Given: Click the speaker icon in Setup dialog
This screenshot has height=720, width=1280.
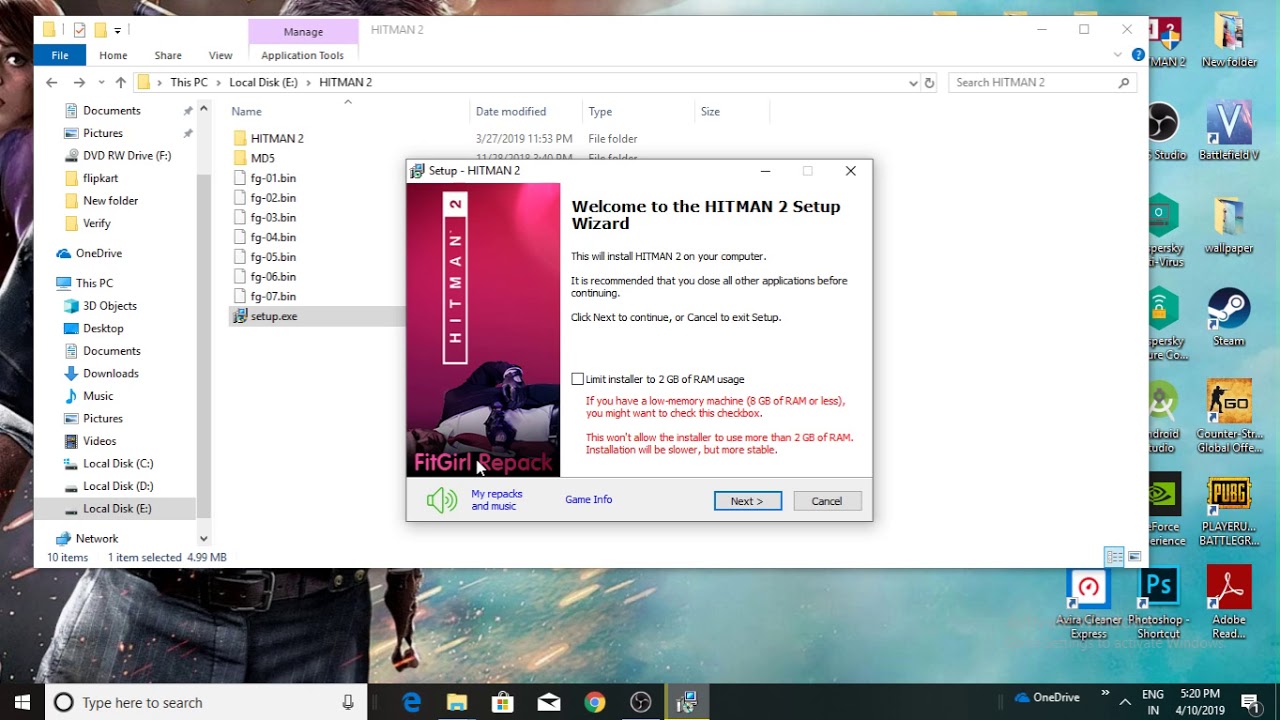Looking at the screenshot, I should (441, 500).
